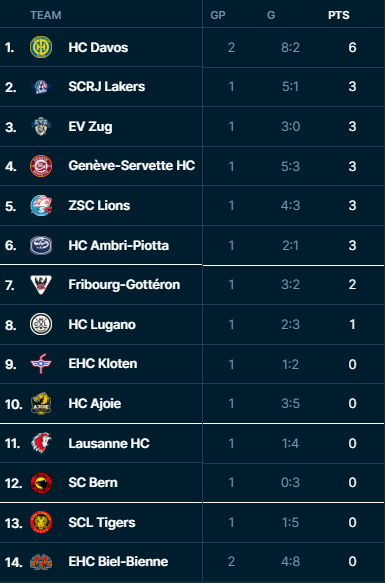Open the SC Bern bear logo
Viewport: 385px width, 583px height.
[x=41, y=483]
